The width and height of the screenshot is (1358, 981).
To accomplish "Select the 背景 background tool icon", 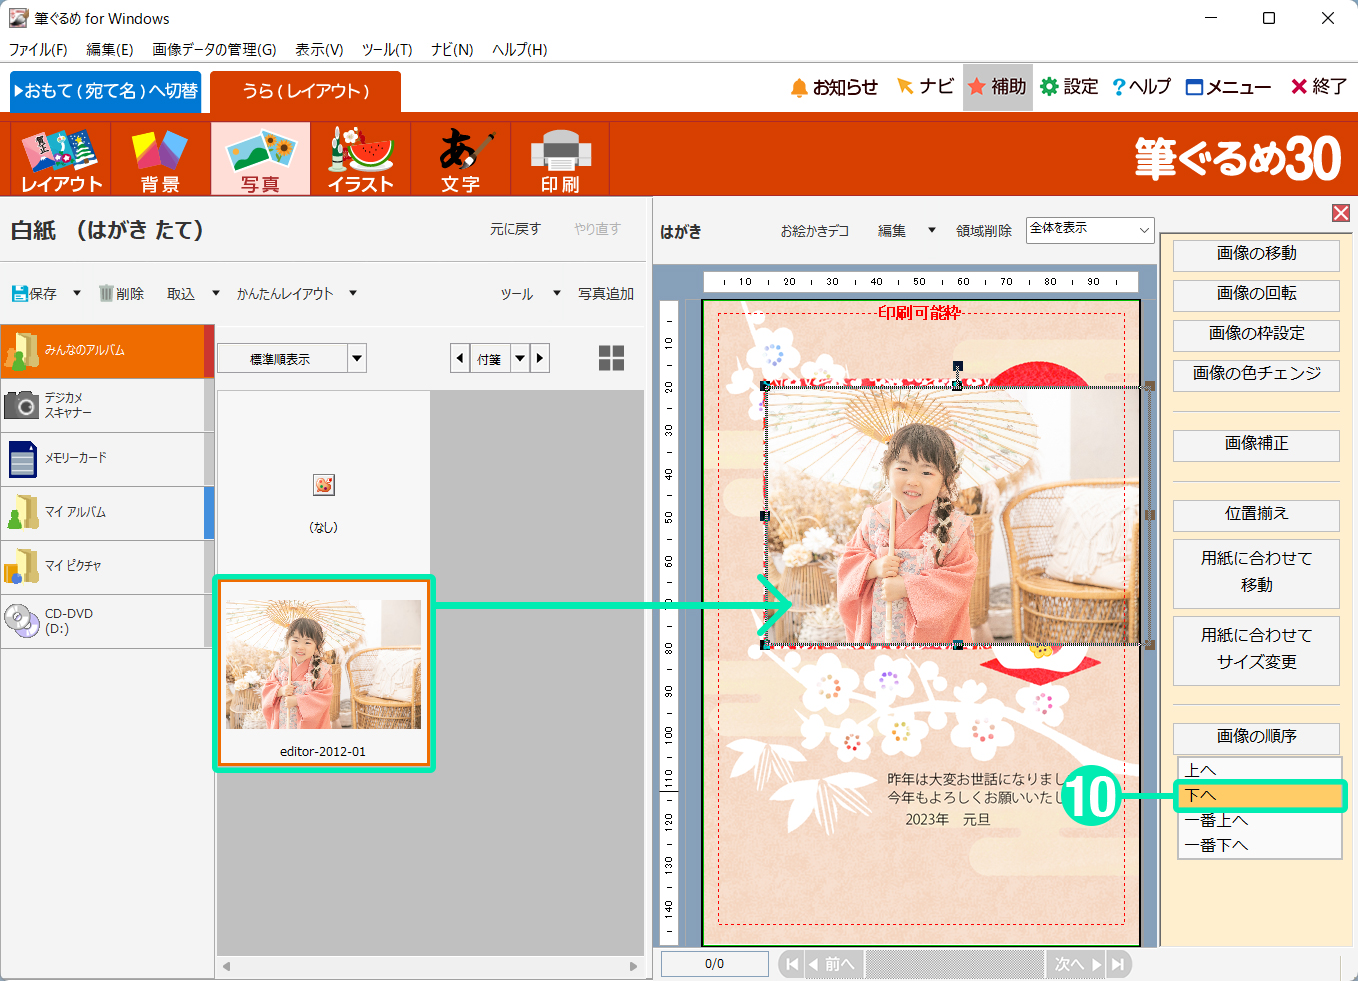I will [x=160, y=160].
